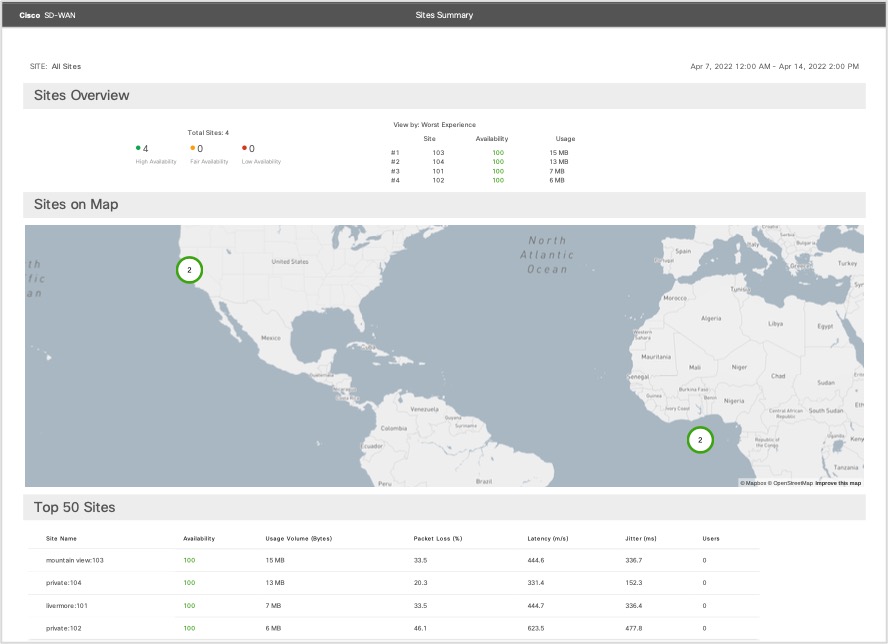Click the Top 50 Sites section header
The height and width of the screenshot is (644, 888).
tap(75, 507)
